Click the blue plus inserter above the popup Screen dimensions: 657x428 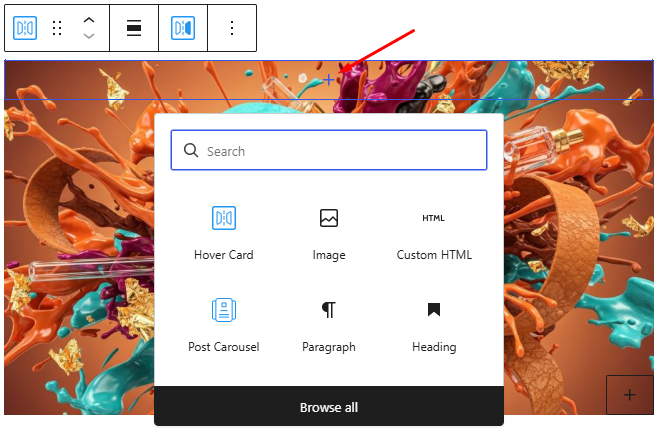pyautogui.click(x=328, y=79)
